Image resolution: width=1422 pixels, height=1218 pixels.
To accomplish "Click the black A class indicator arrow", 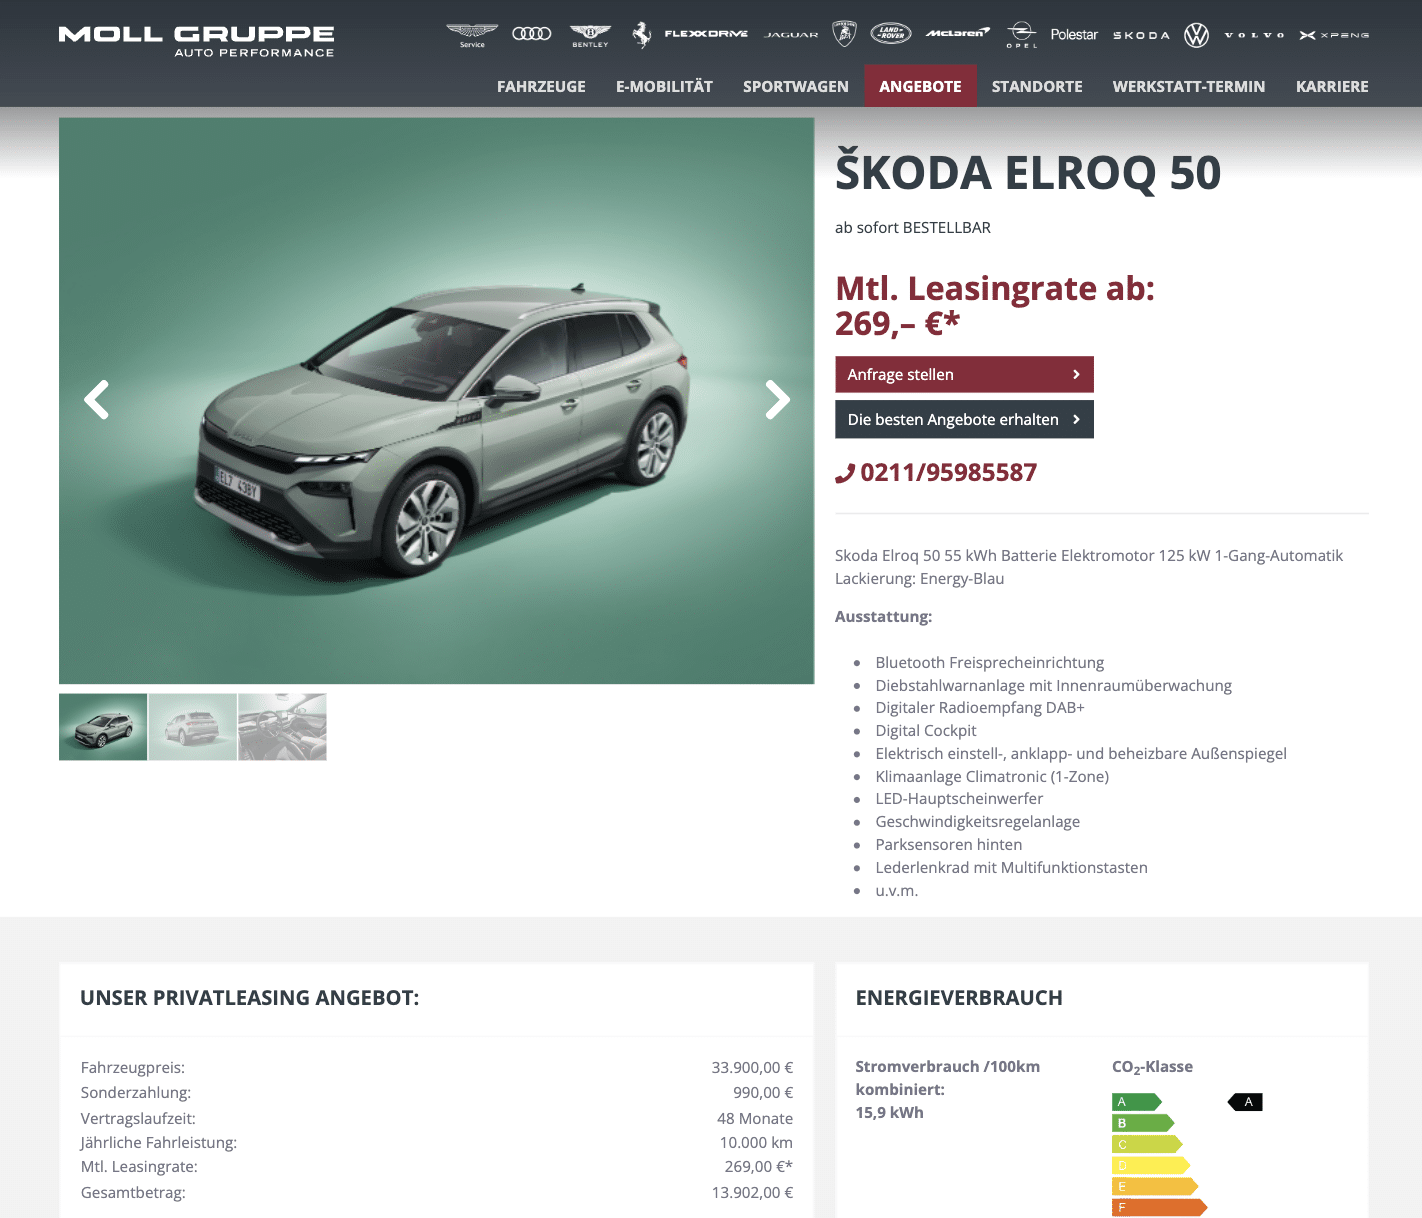I will (x=1246, y=1102).
